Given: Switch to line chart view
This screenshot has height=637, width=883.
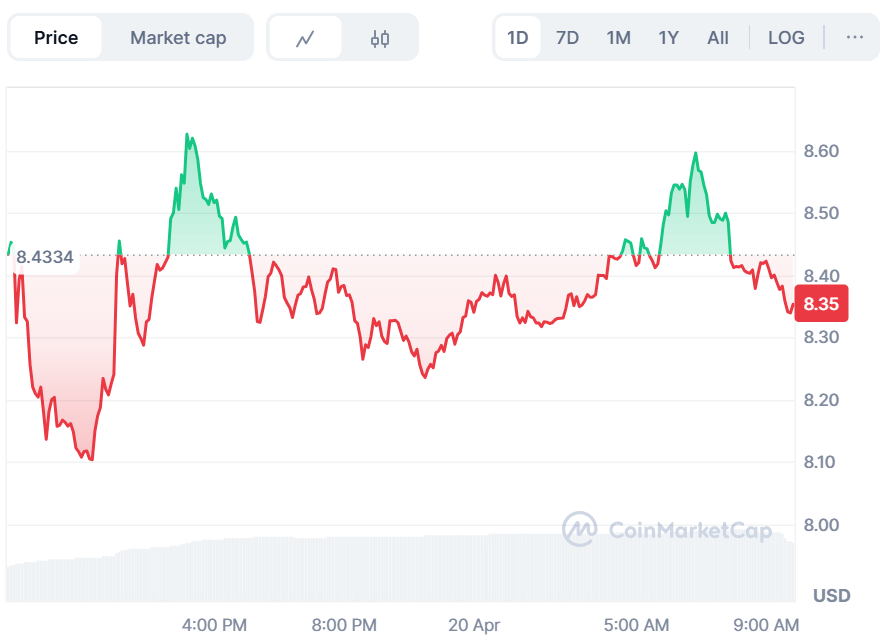Looking at the screenshot, I should [305, 38].
